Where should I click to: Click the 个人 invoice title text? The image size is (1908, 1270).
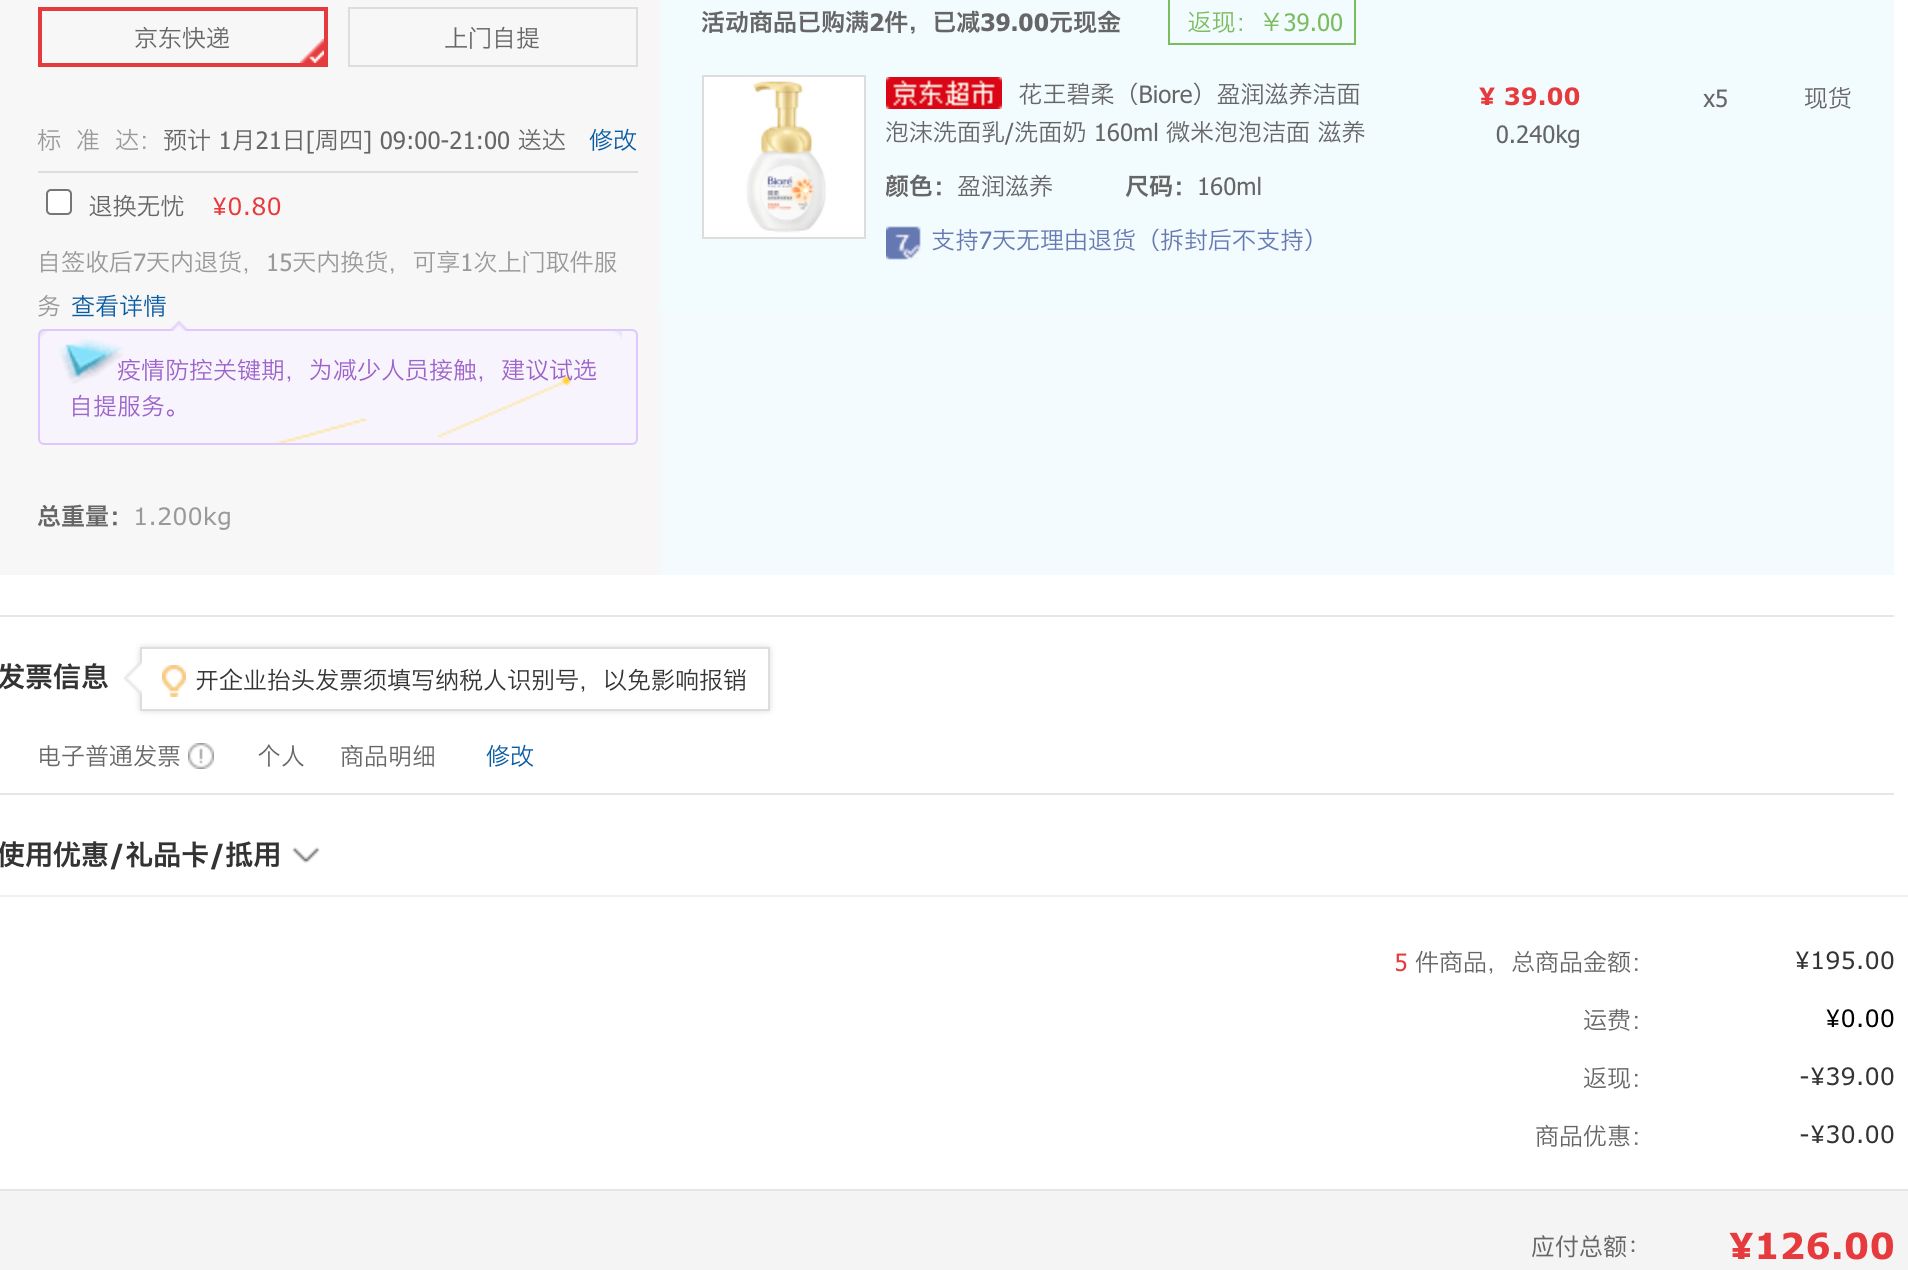pyautogui.click(x=281, y=756)
